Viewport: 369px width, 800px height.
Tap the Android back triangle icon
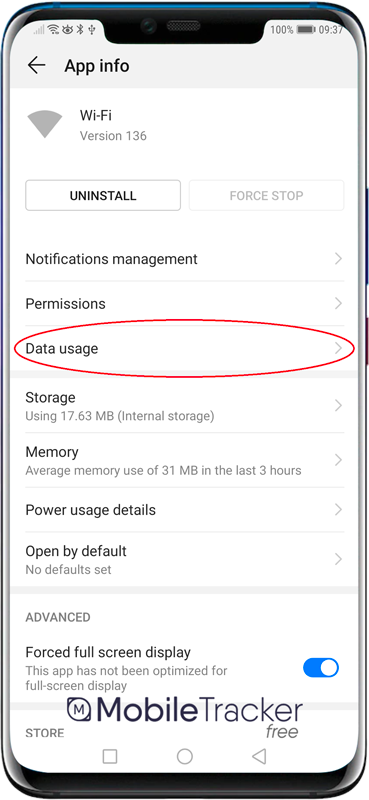(259, 756)
